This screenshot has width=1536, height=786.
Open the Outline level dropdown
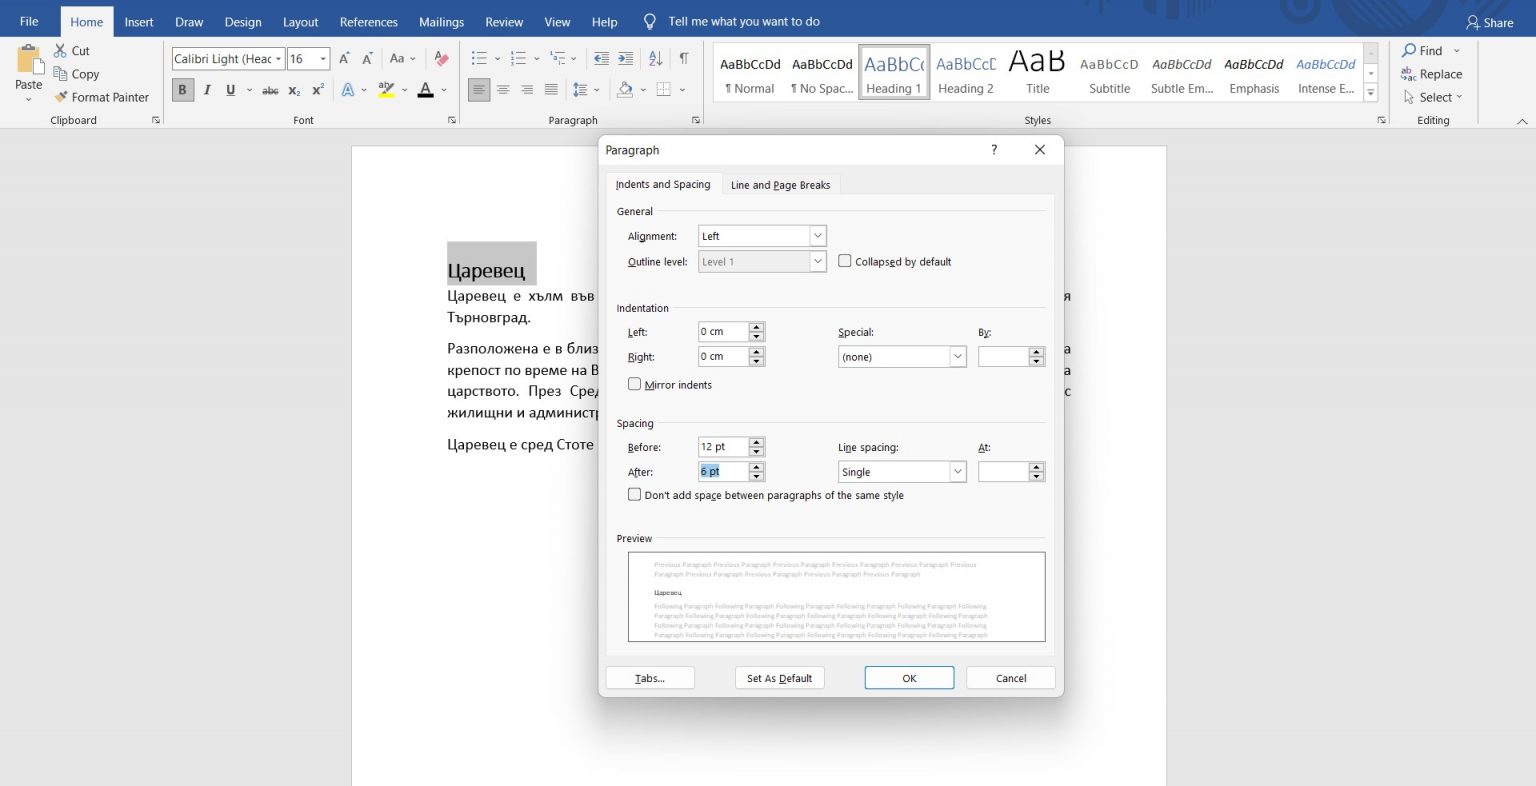[817, 261]
